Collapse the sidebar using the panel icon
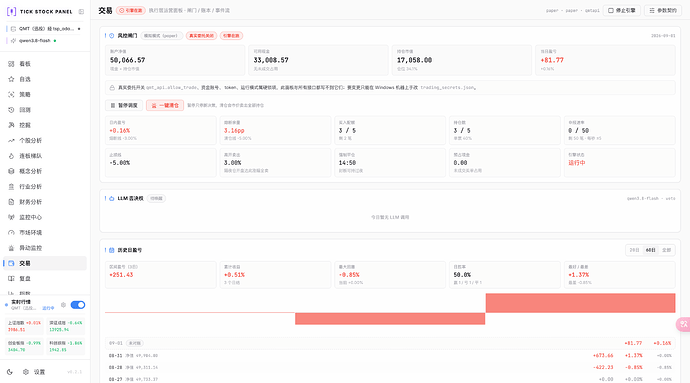Screen dimensions: 690x383 pos(81,11)
